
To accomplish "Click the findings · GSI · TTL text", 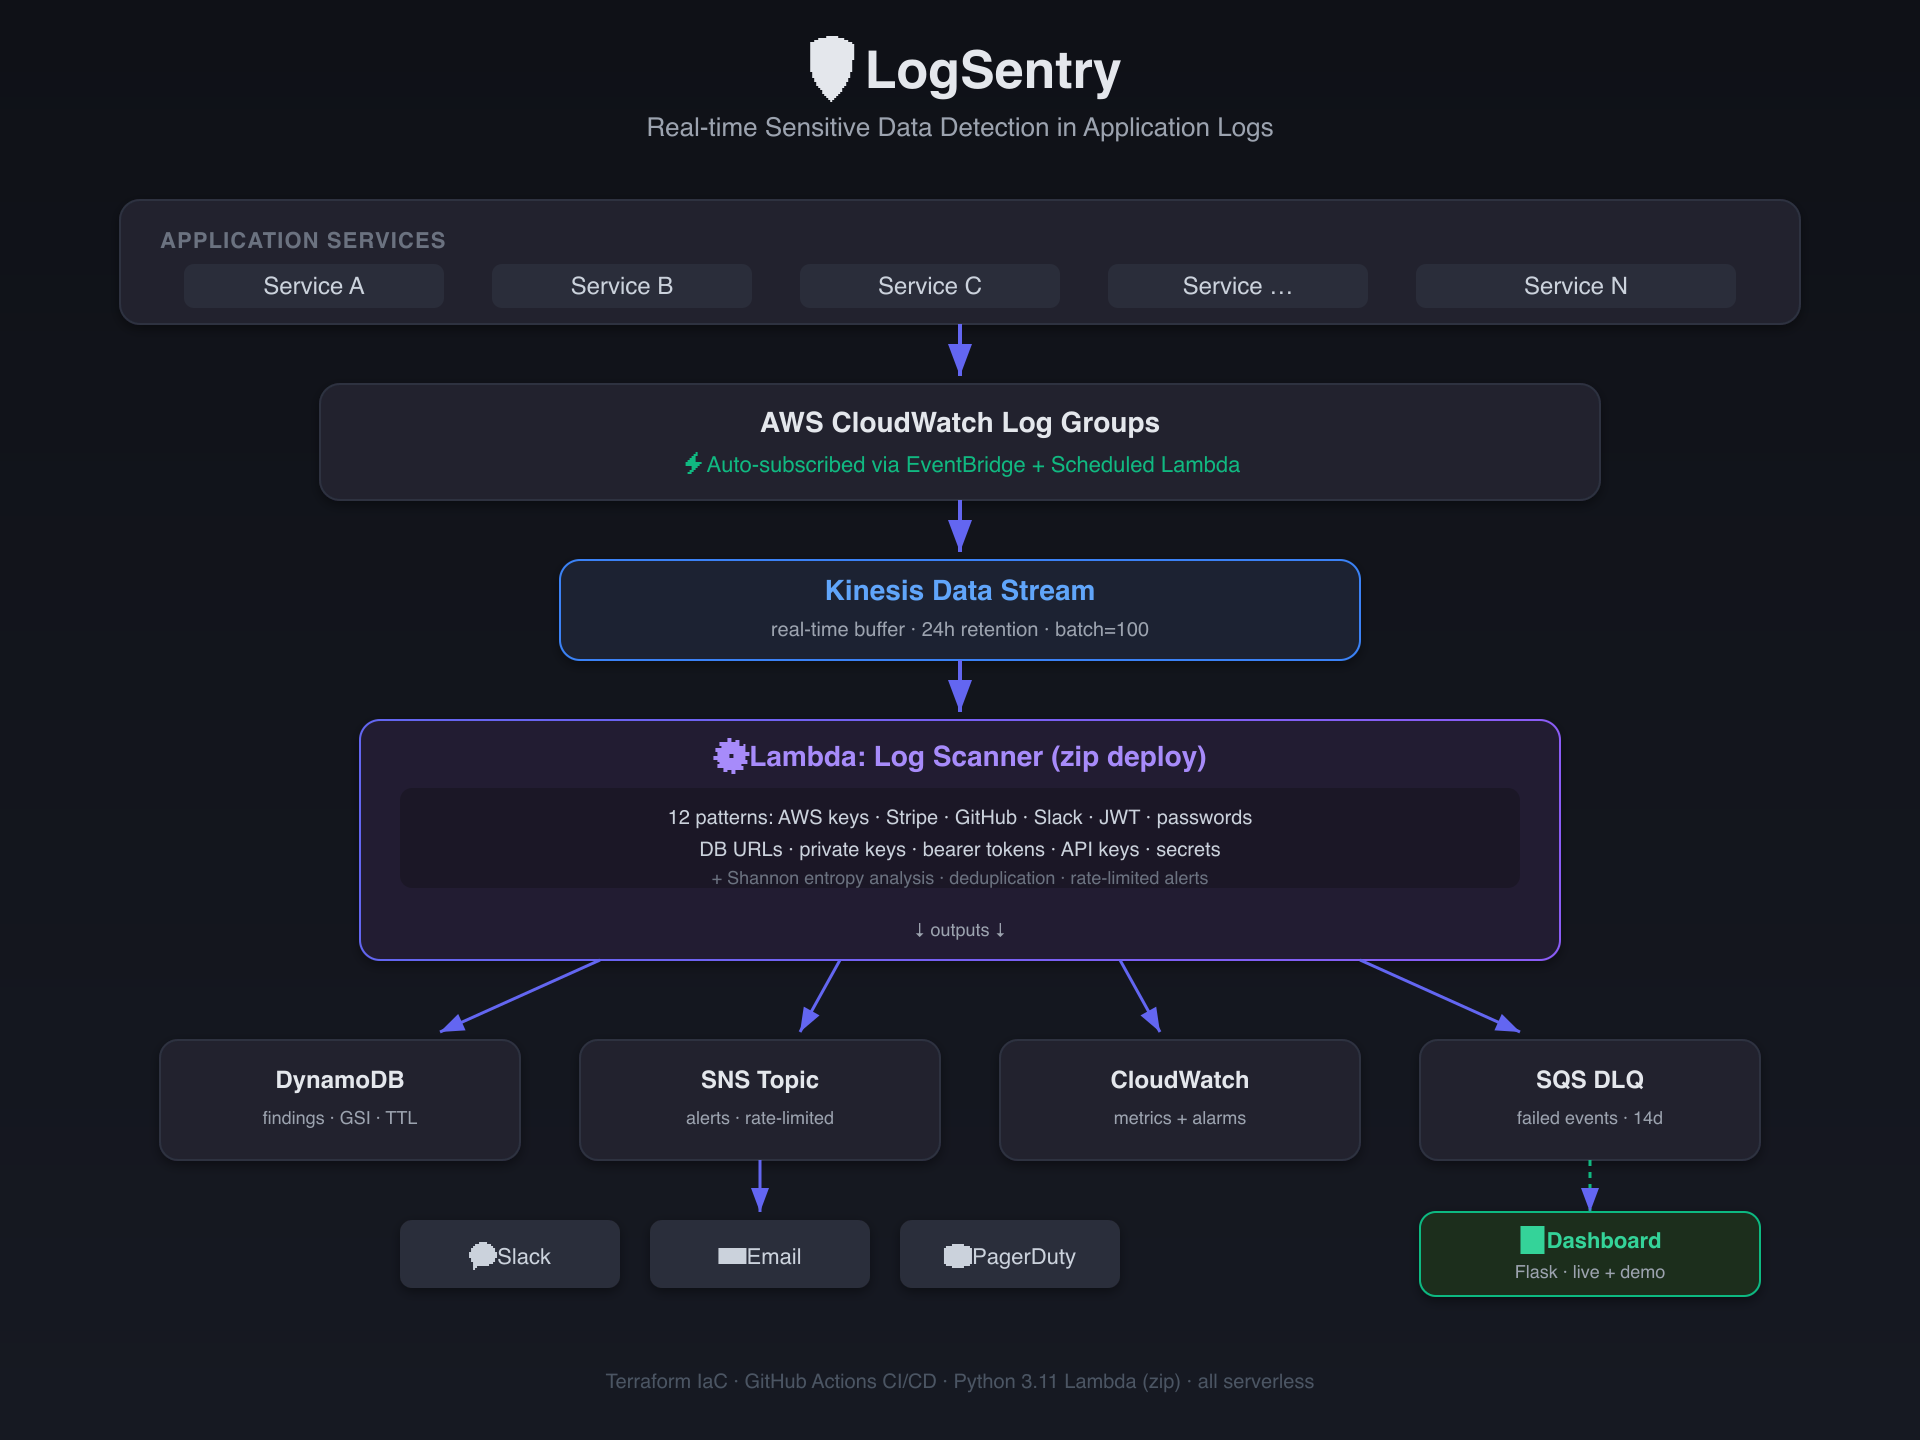I will [340, 1118].
